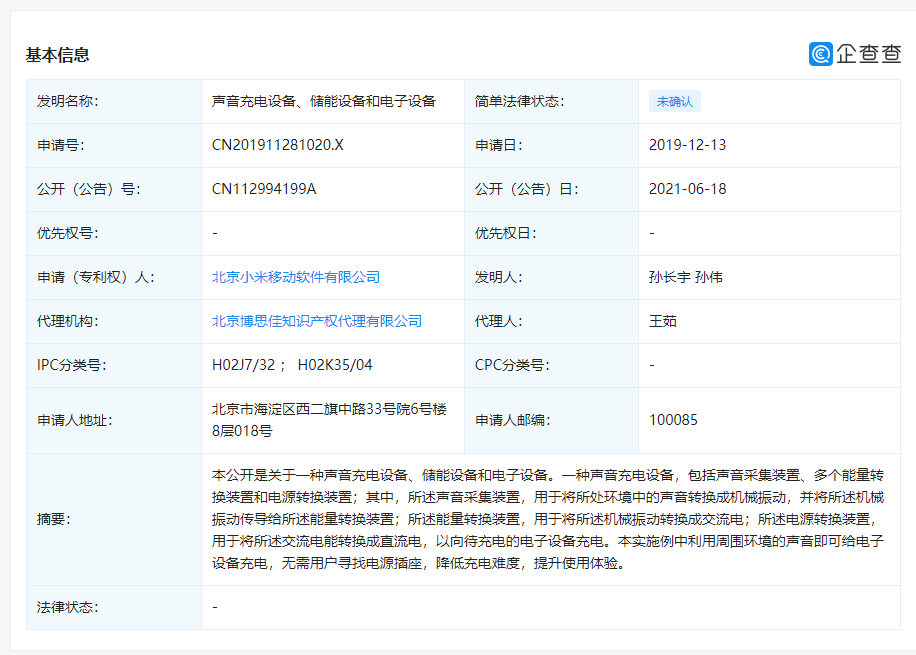This screenshot has height=655, width=916.
Task: Click the 法律状态 label cell
Action: 114,607
